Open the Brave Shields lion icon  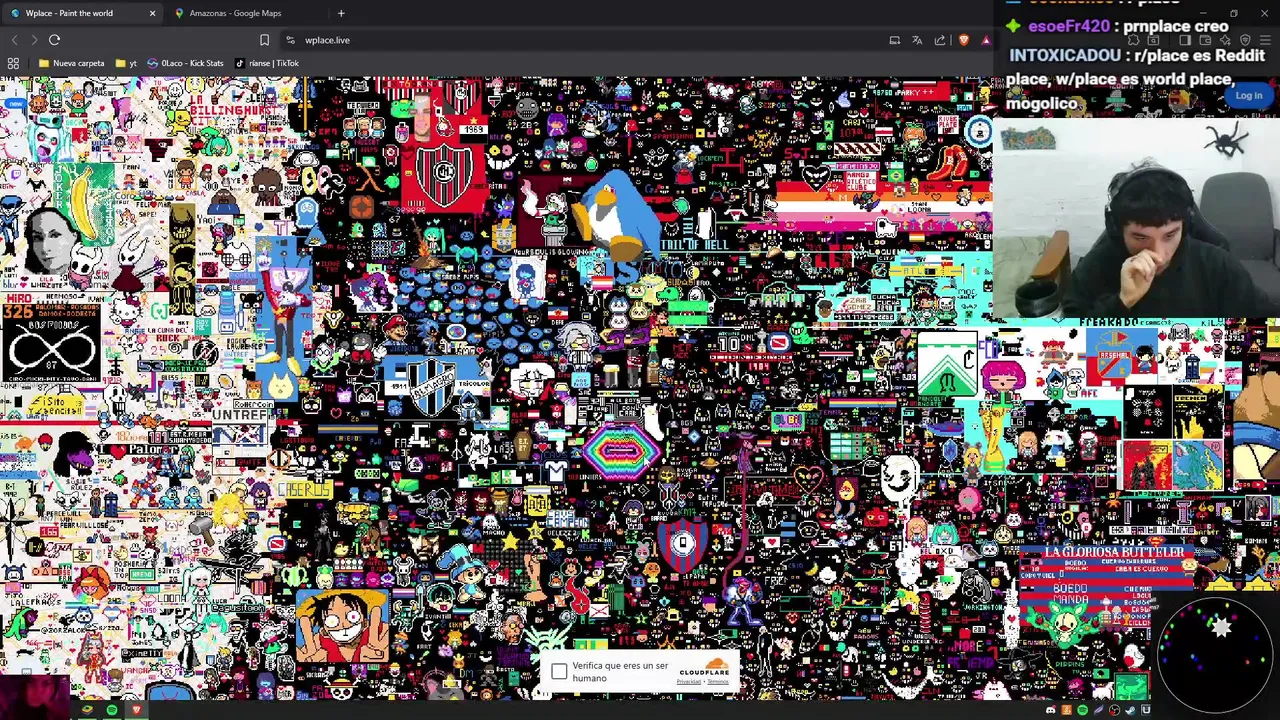tap(963, 40)
